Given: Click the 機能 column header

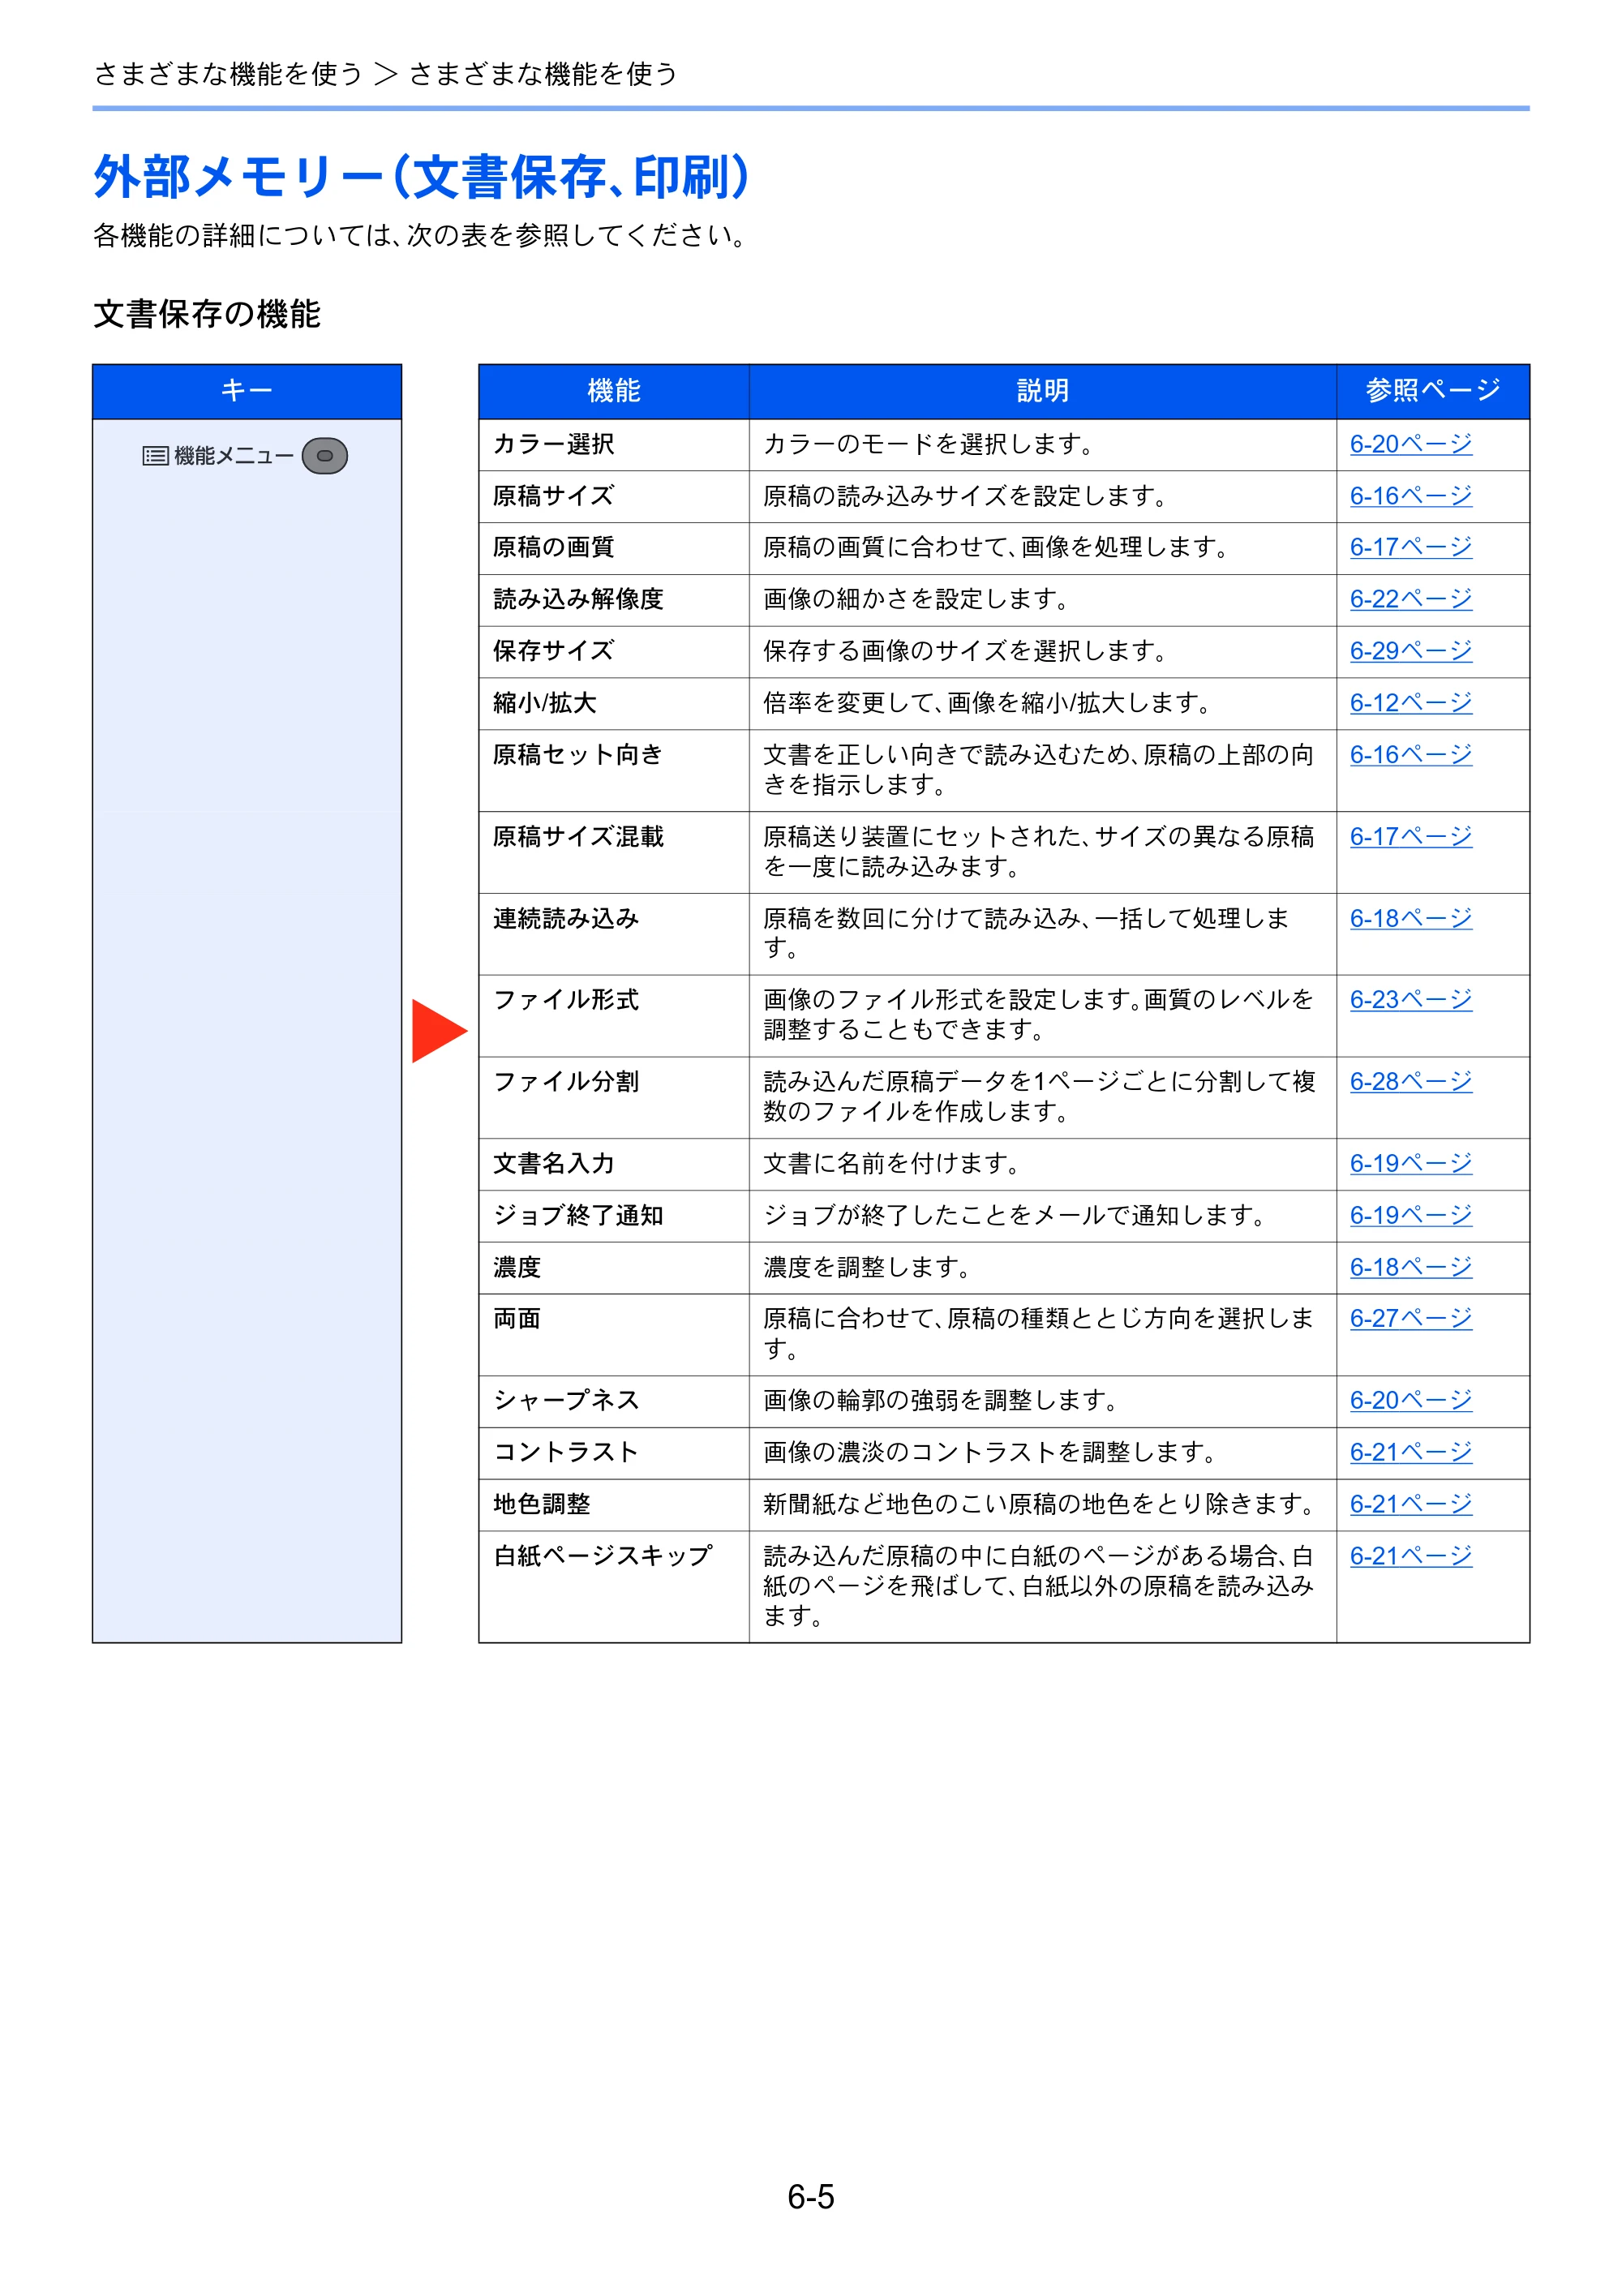Looking at the screenshot, I should click(x=614, y=391).
